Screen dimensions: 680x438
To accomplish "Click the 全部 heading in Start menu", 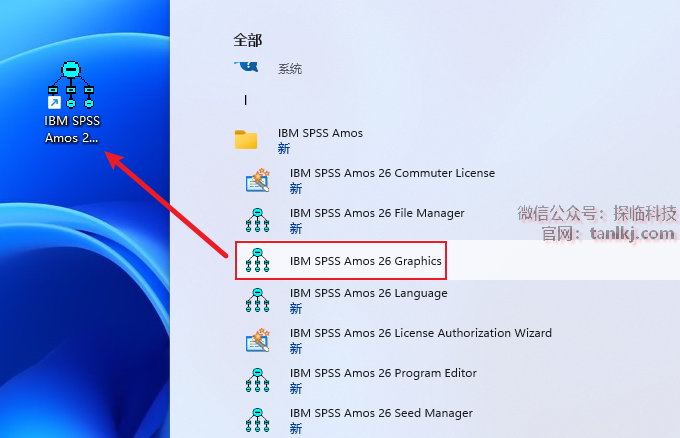I will pos(248,40).
